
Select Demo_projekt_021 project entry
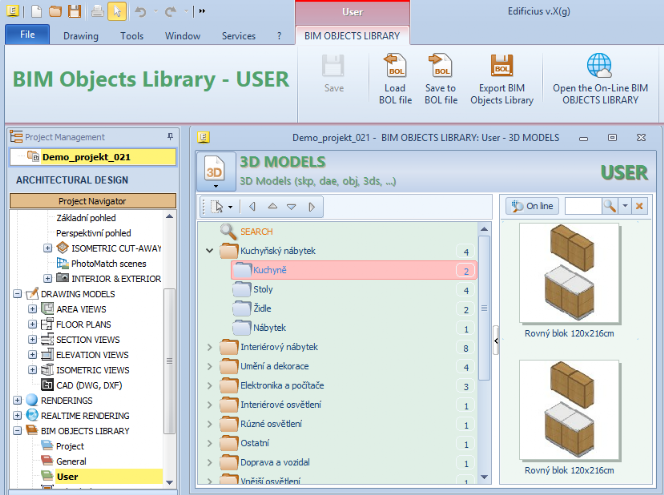[93, 157]
